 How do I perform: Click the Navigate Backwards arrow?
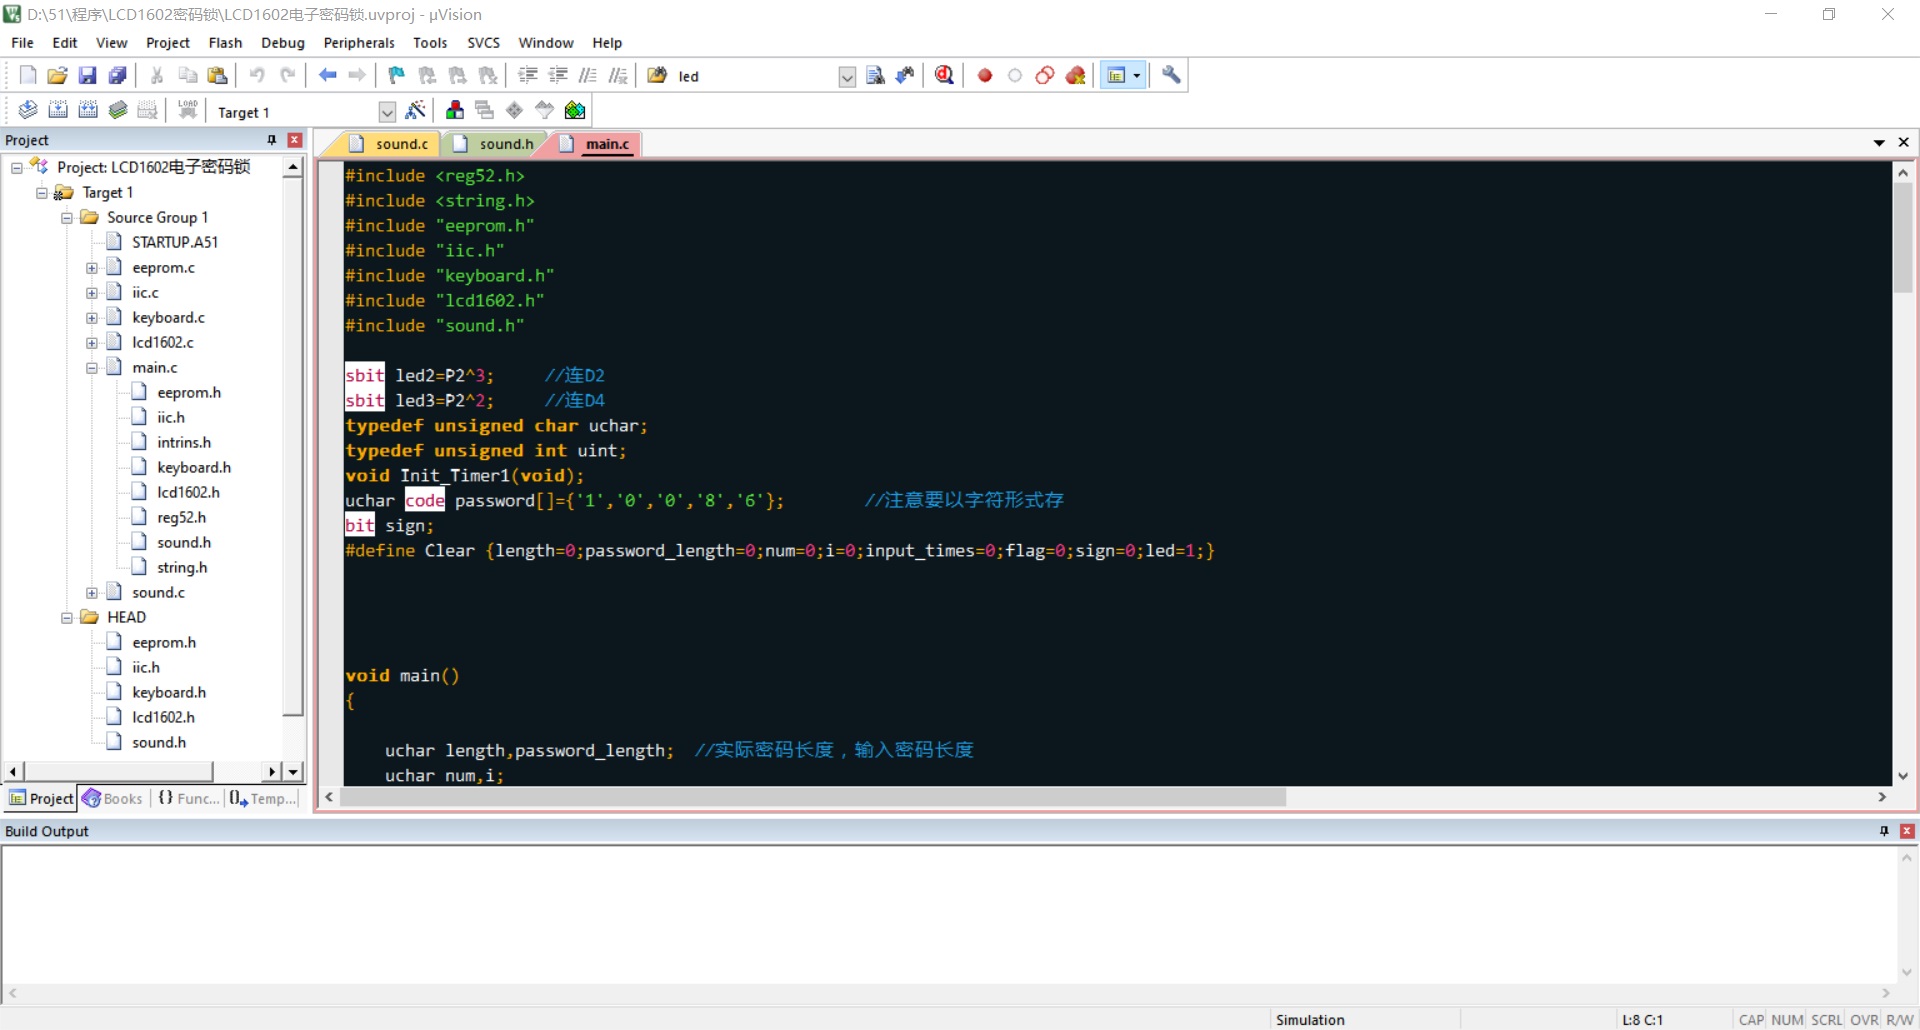327,75
